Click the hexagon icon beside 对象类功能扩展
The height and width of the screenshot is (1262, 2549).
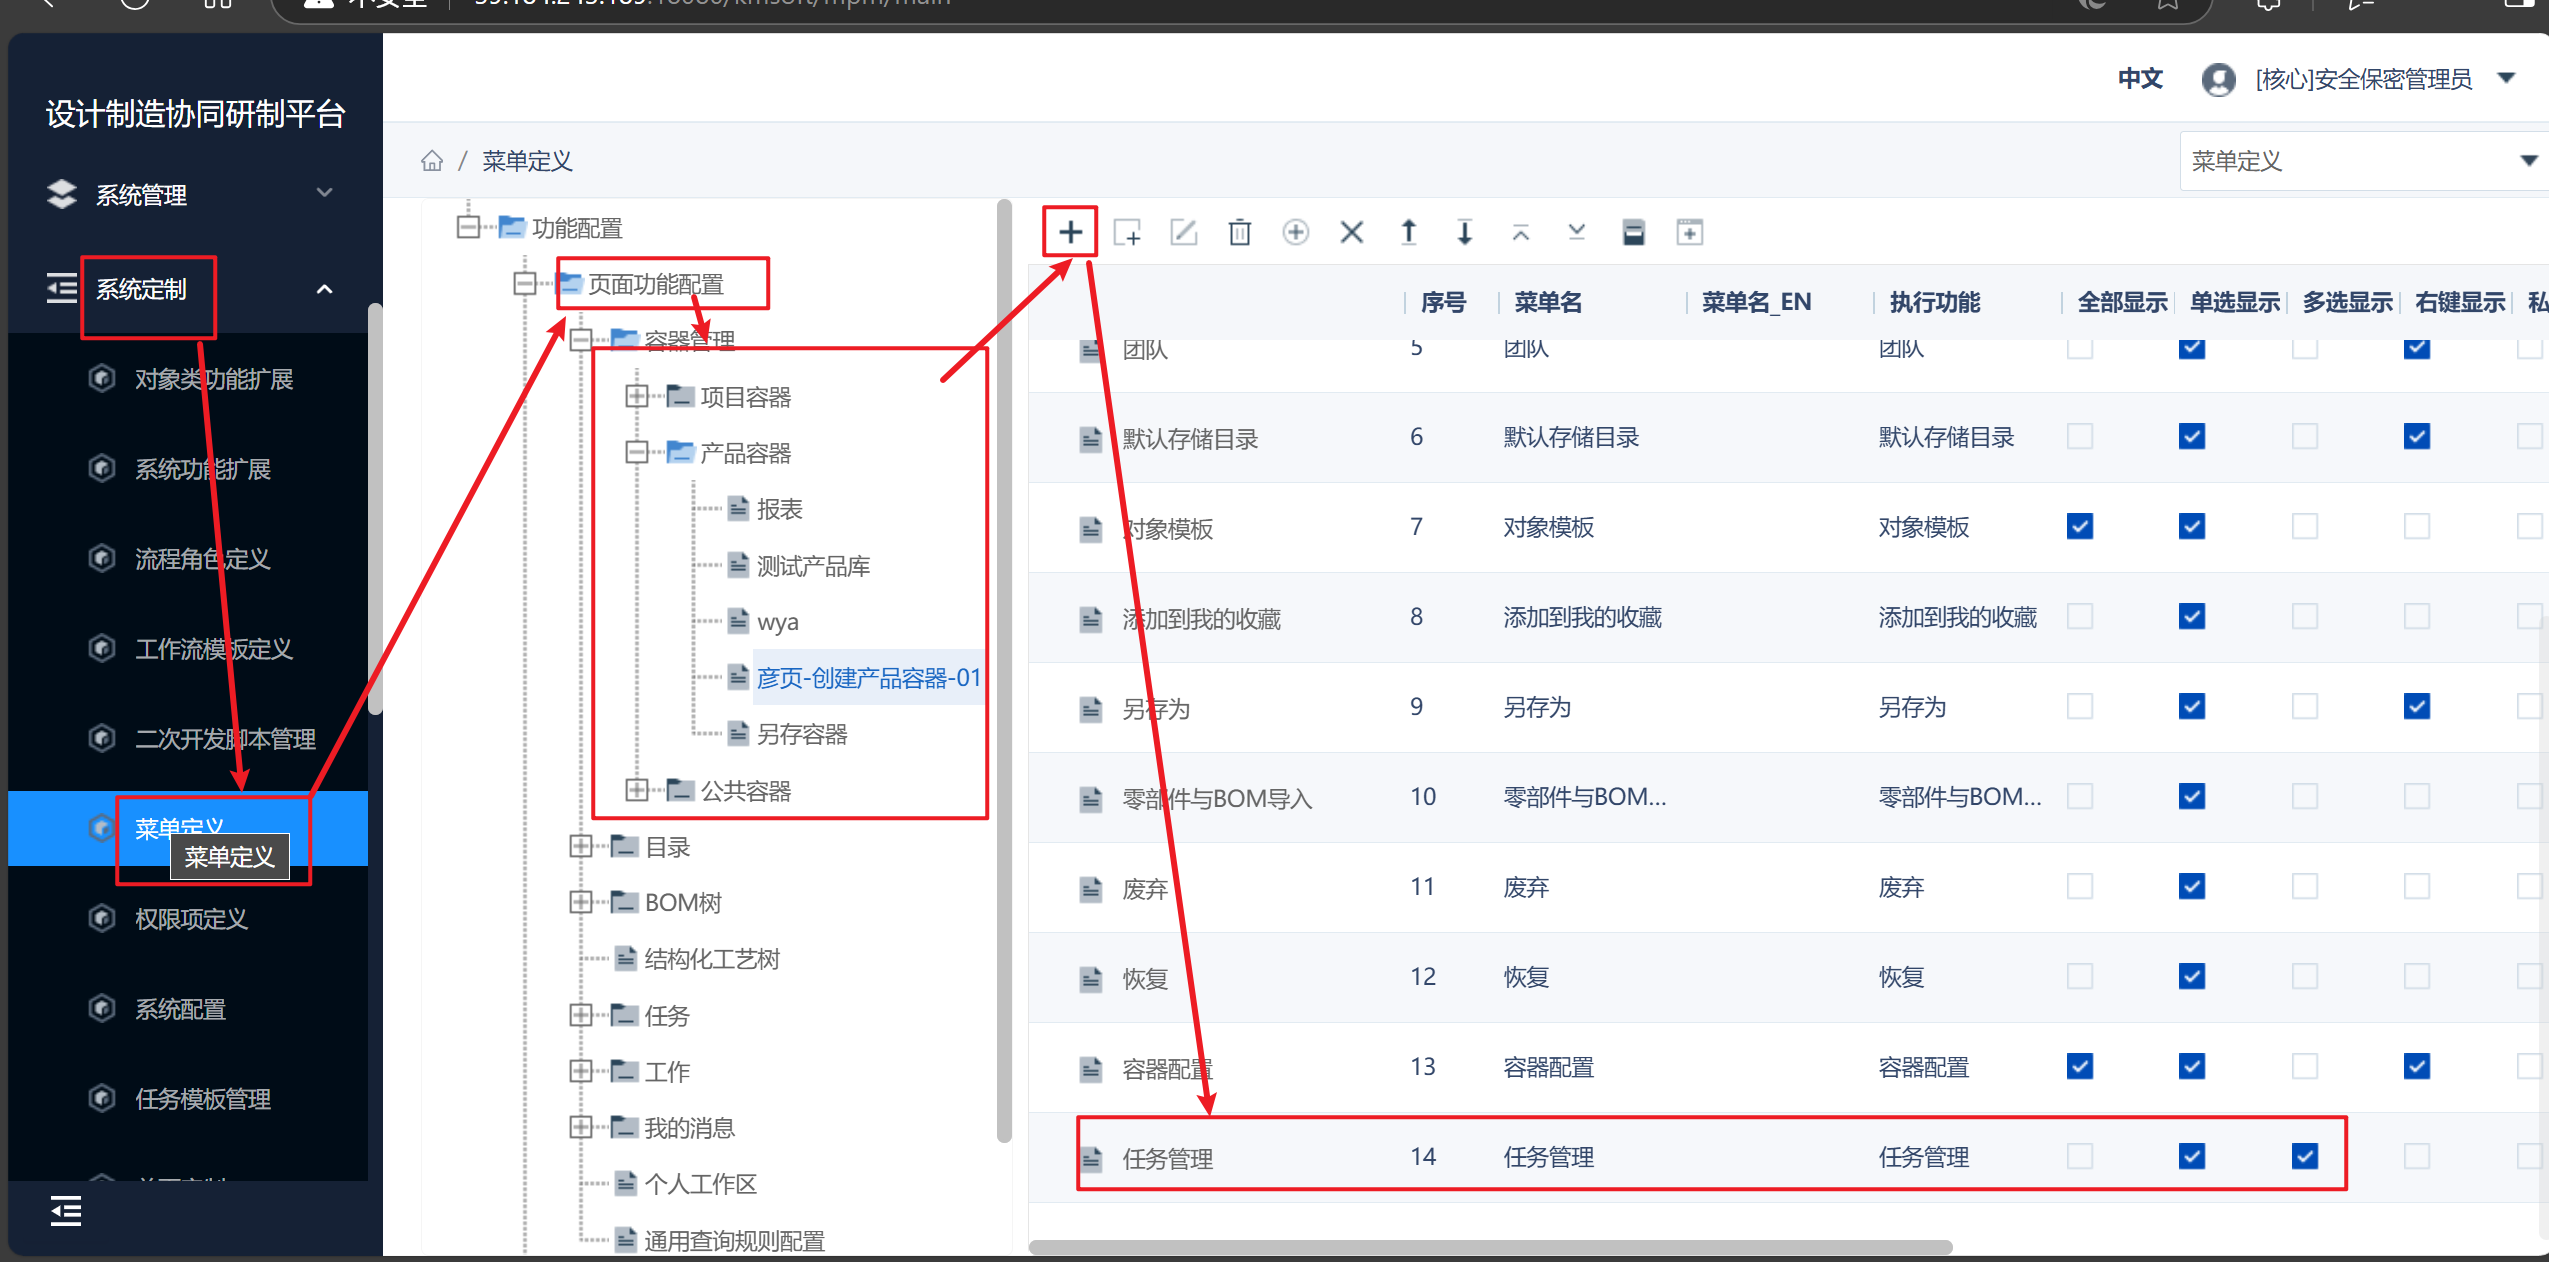point(101,378)
